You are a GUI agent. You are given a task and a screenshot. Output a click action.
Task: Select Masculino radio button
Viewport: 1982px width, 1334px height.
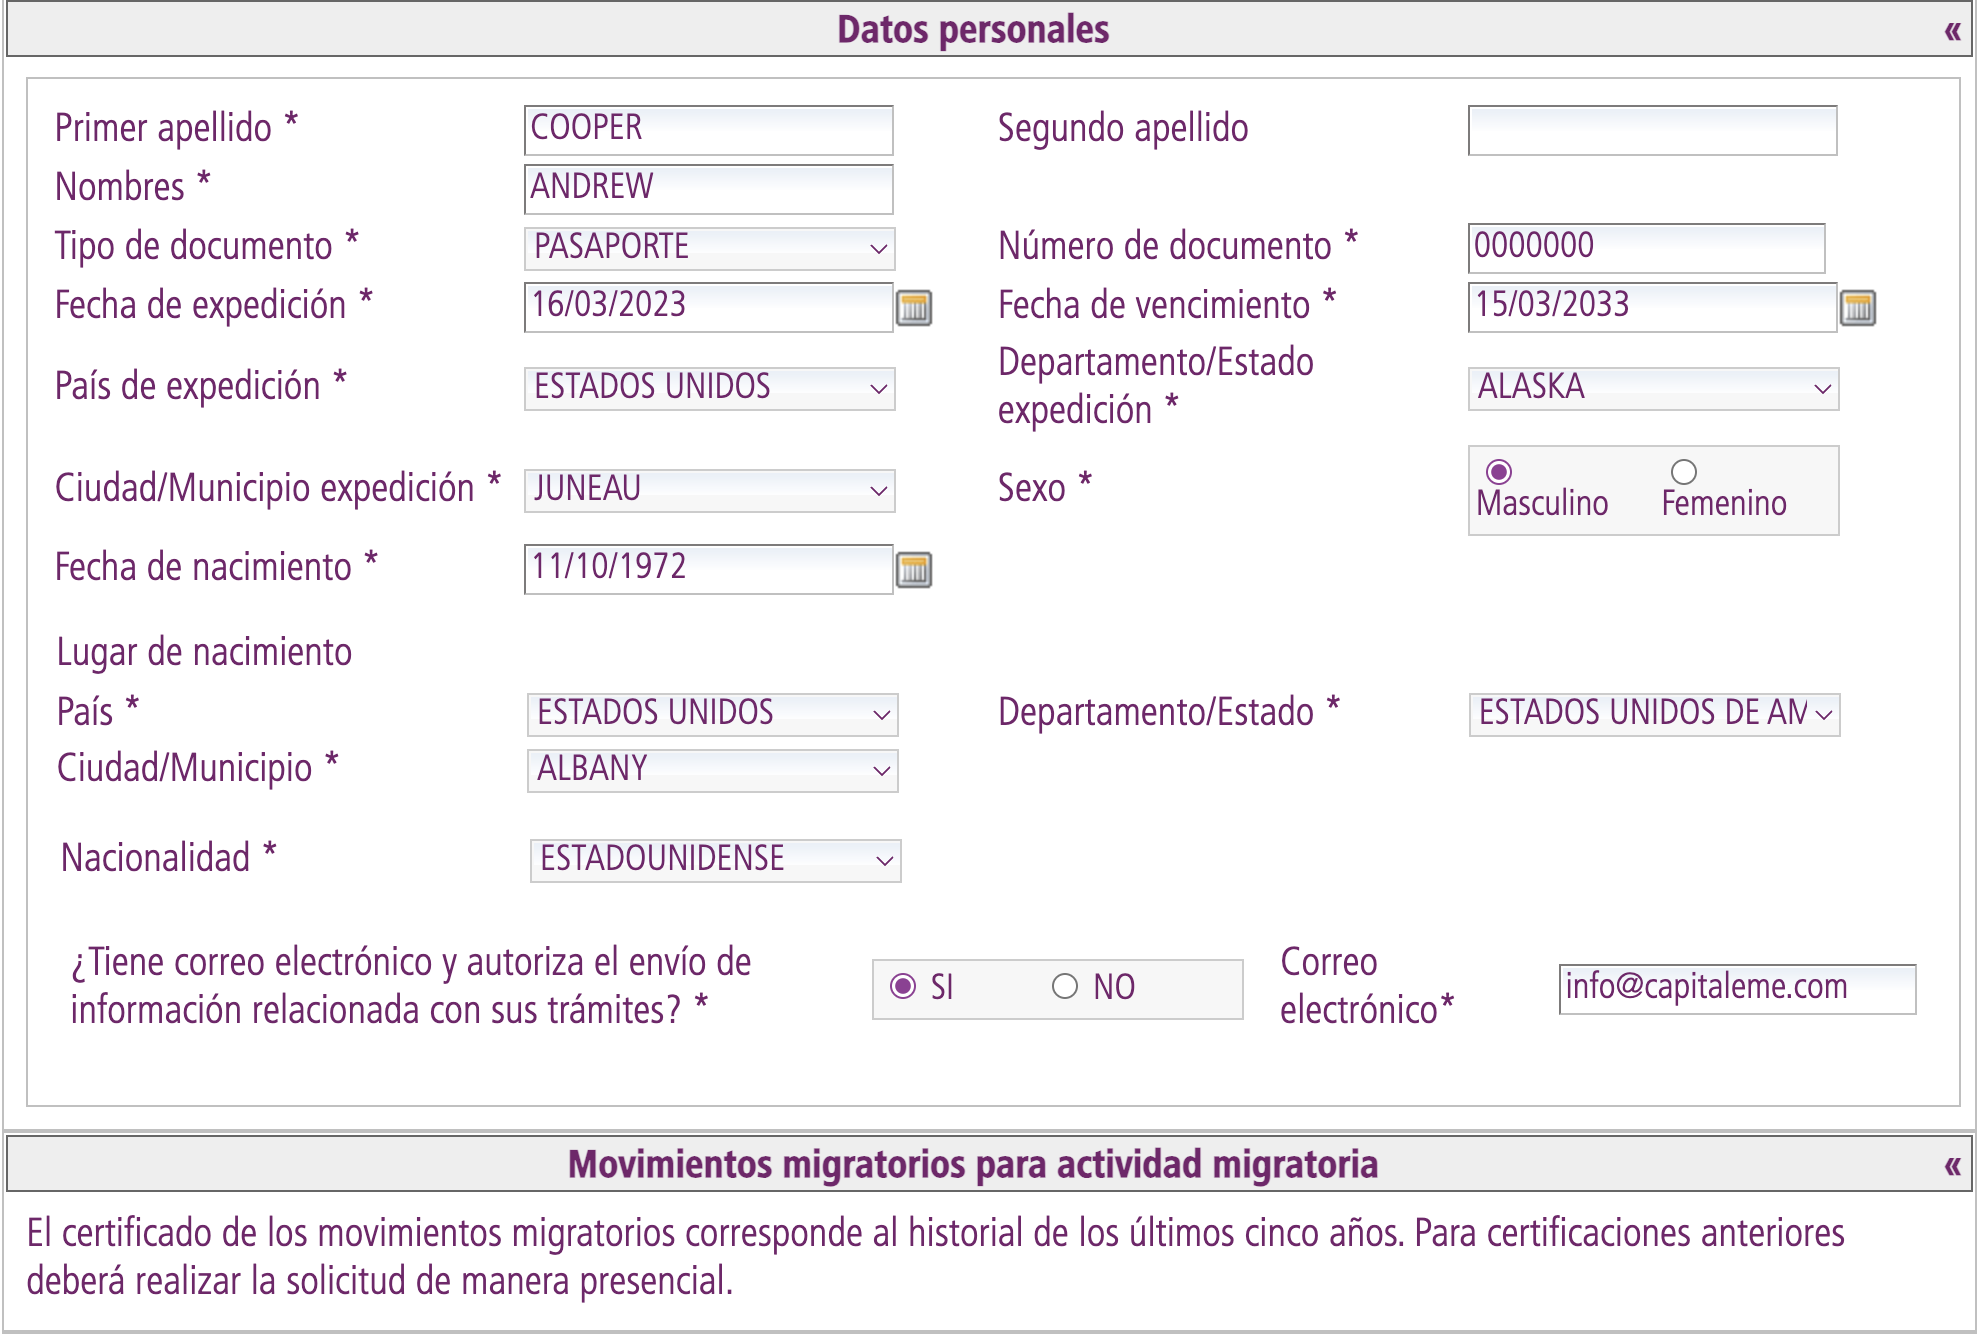click(1498, 472)
